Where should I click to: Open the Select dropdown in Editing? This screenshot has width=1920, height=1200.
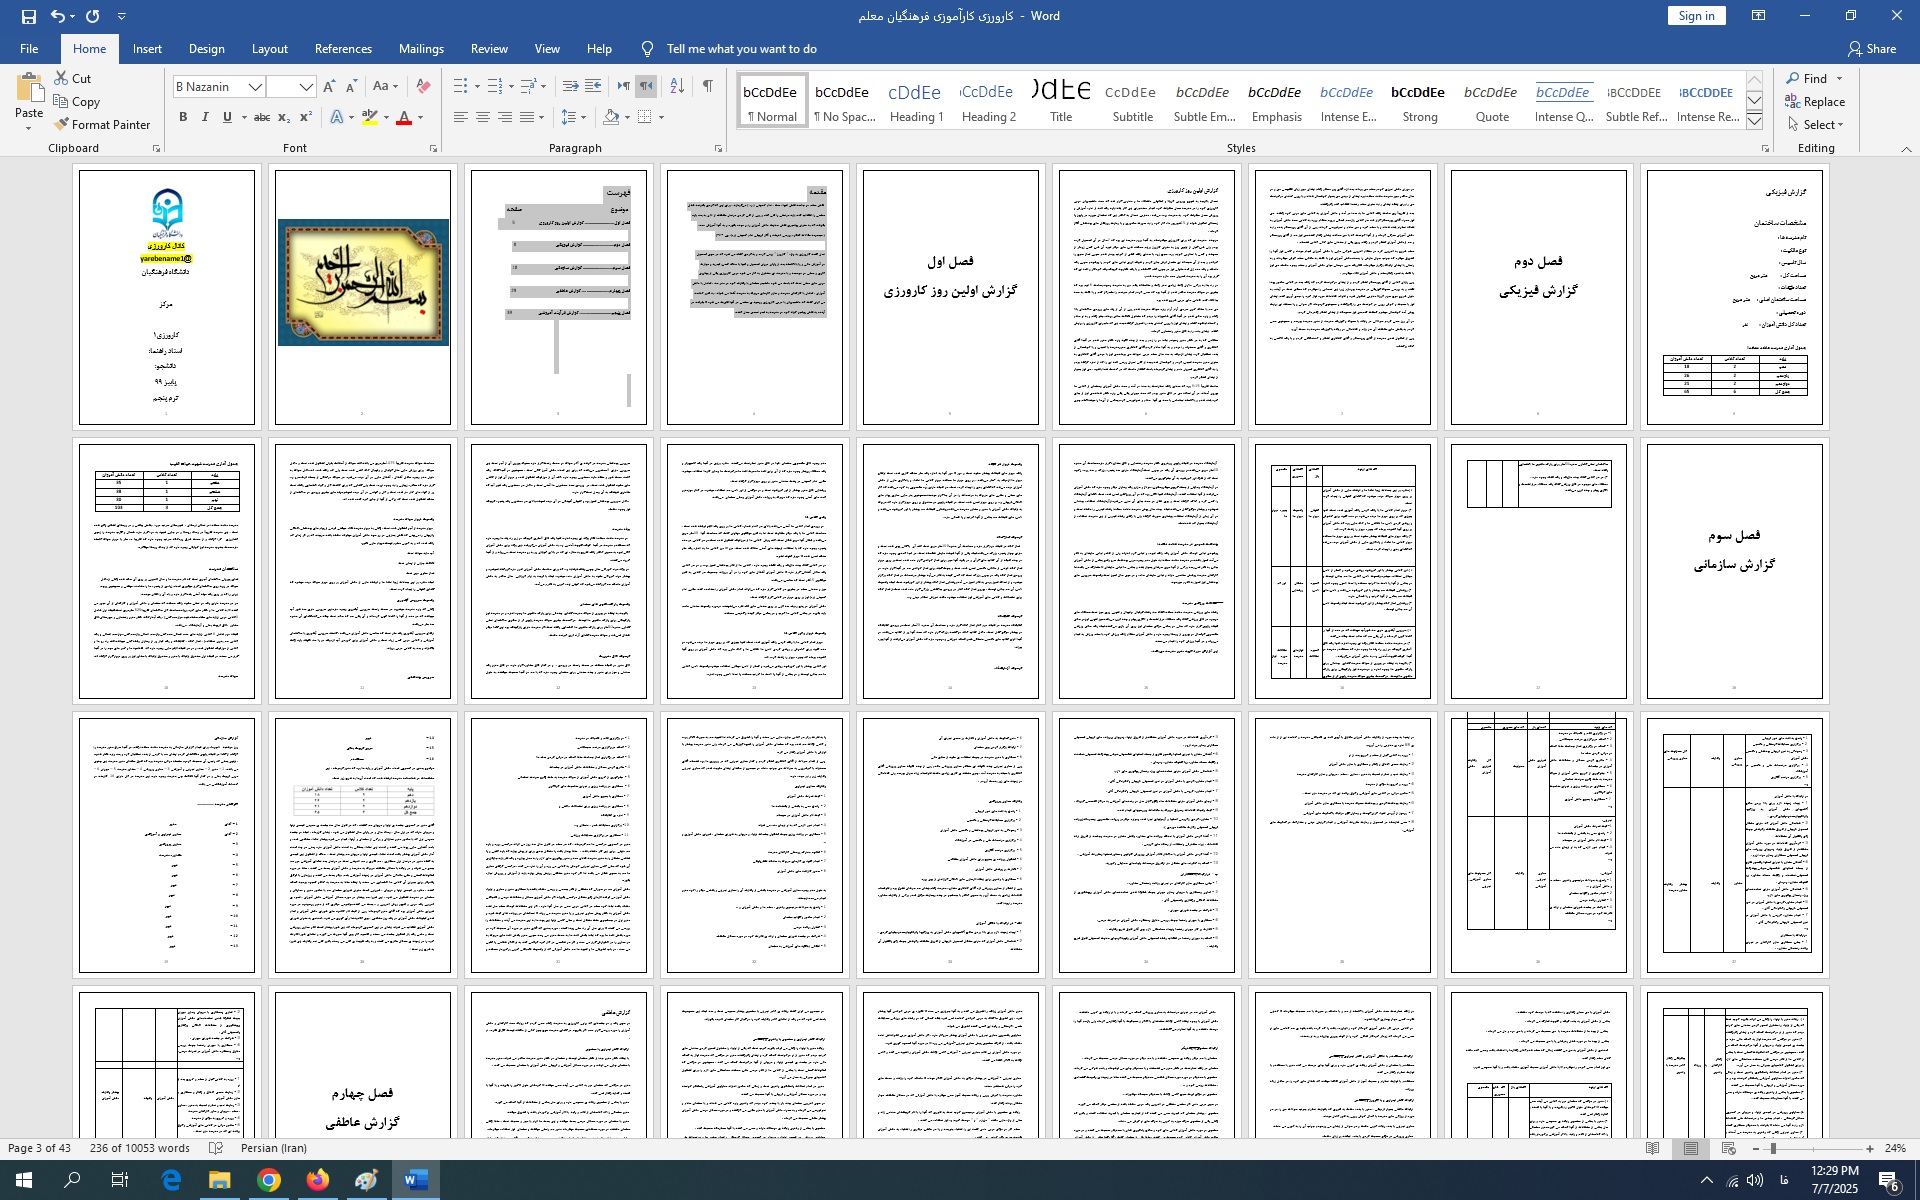1820,125
